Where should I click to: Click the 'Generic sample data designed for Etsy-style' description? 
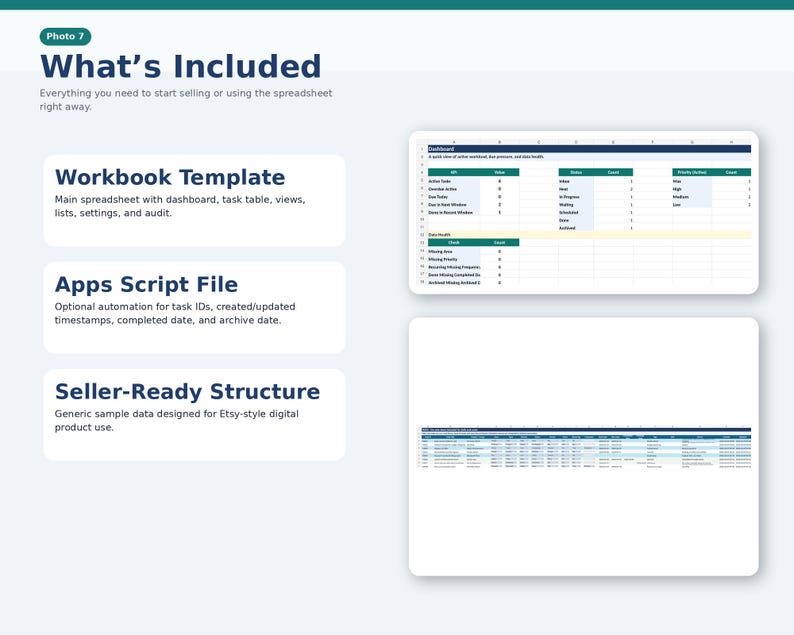click(x=176, y=420)
